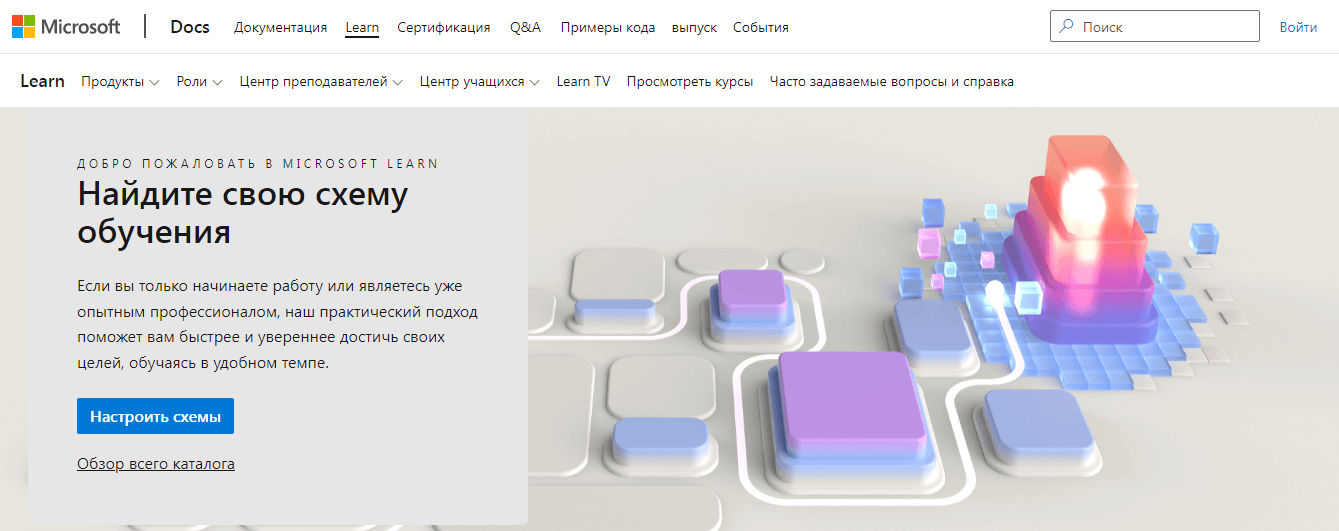Image resolution: width=1339 pixels, height=531 pixels.
Task: Click the ДОБРО ПОЖАЛОВАТЬ В MICROSOFT LEARN text
Action: click(x=258, y=163)
